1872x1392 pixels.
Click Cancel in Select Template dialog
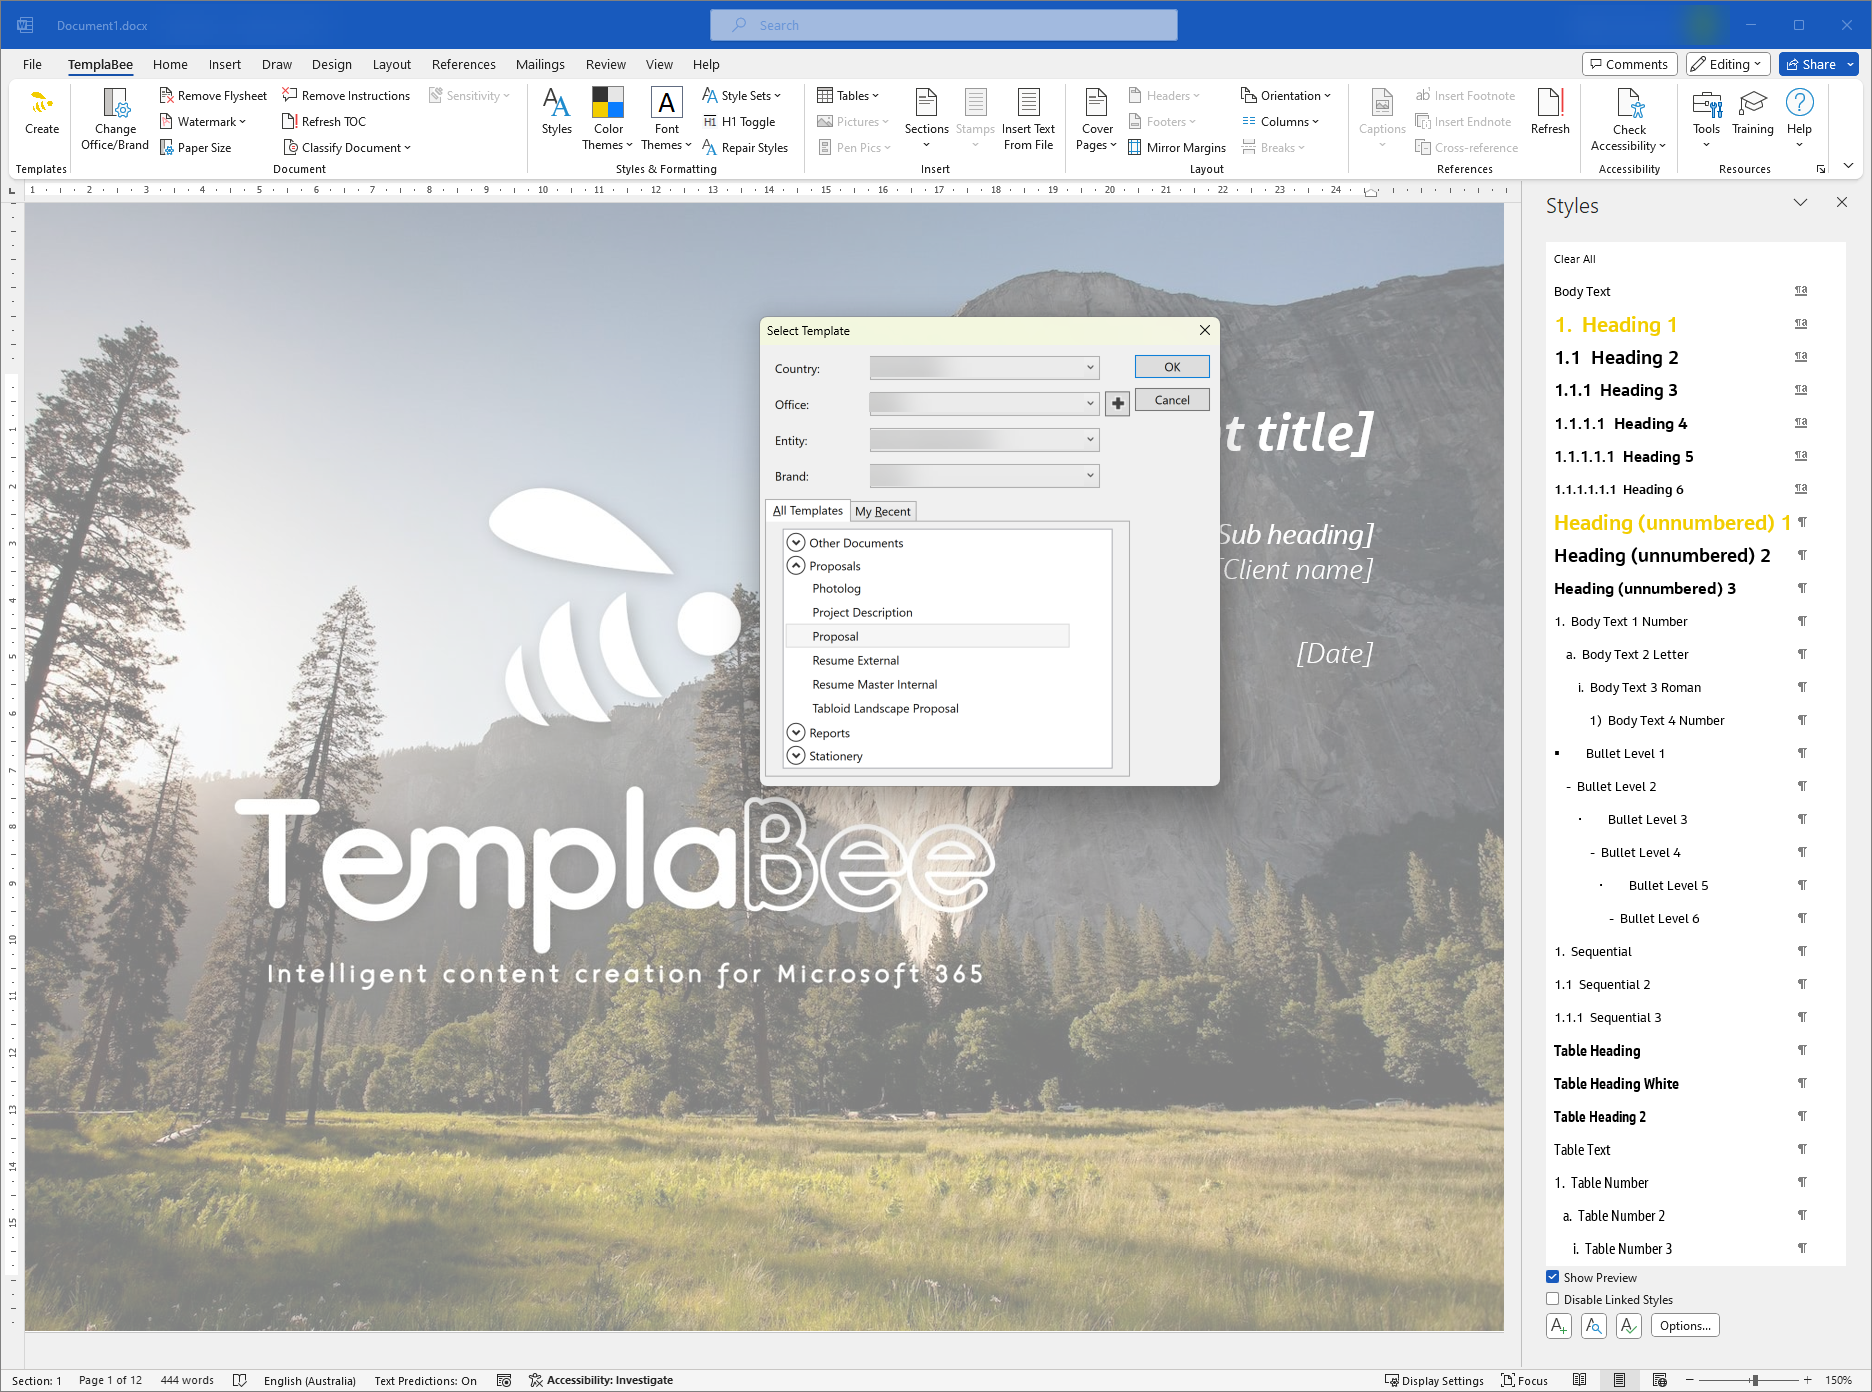coord(1172,399)
